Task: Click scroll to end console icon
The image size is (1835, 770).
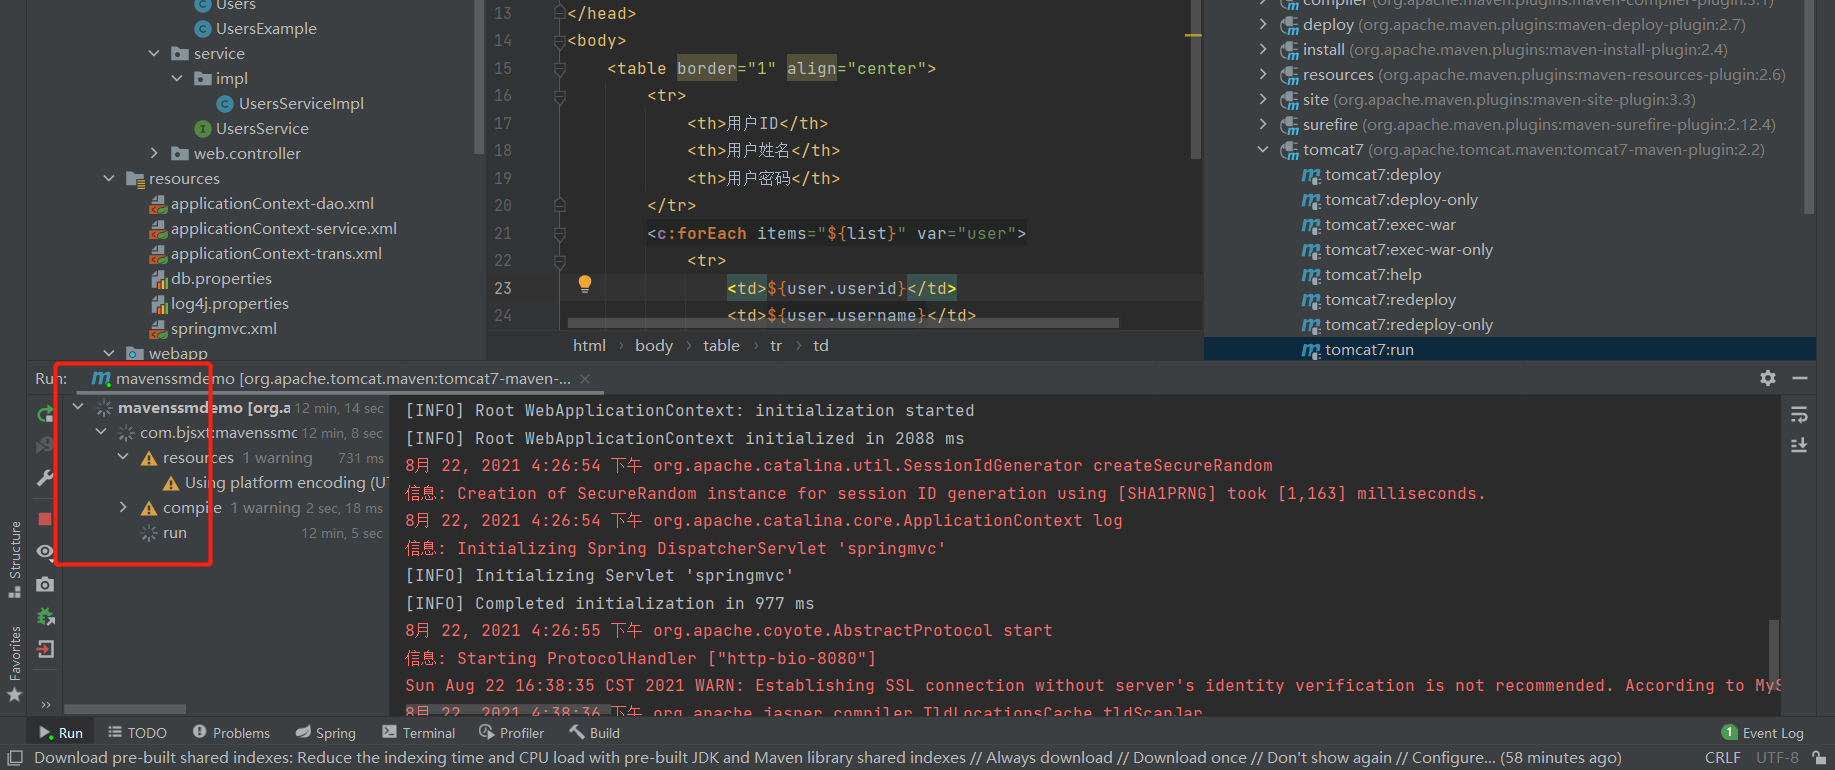Action: (1799, 445)
